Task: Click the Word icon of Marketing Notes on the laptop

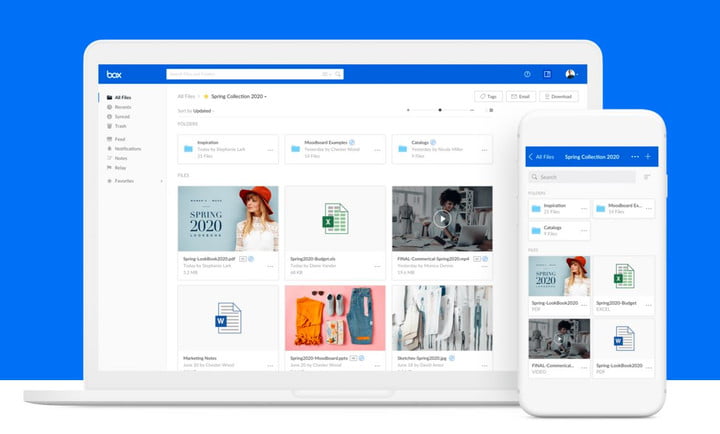Action: tap(228, 318)
